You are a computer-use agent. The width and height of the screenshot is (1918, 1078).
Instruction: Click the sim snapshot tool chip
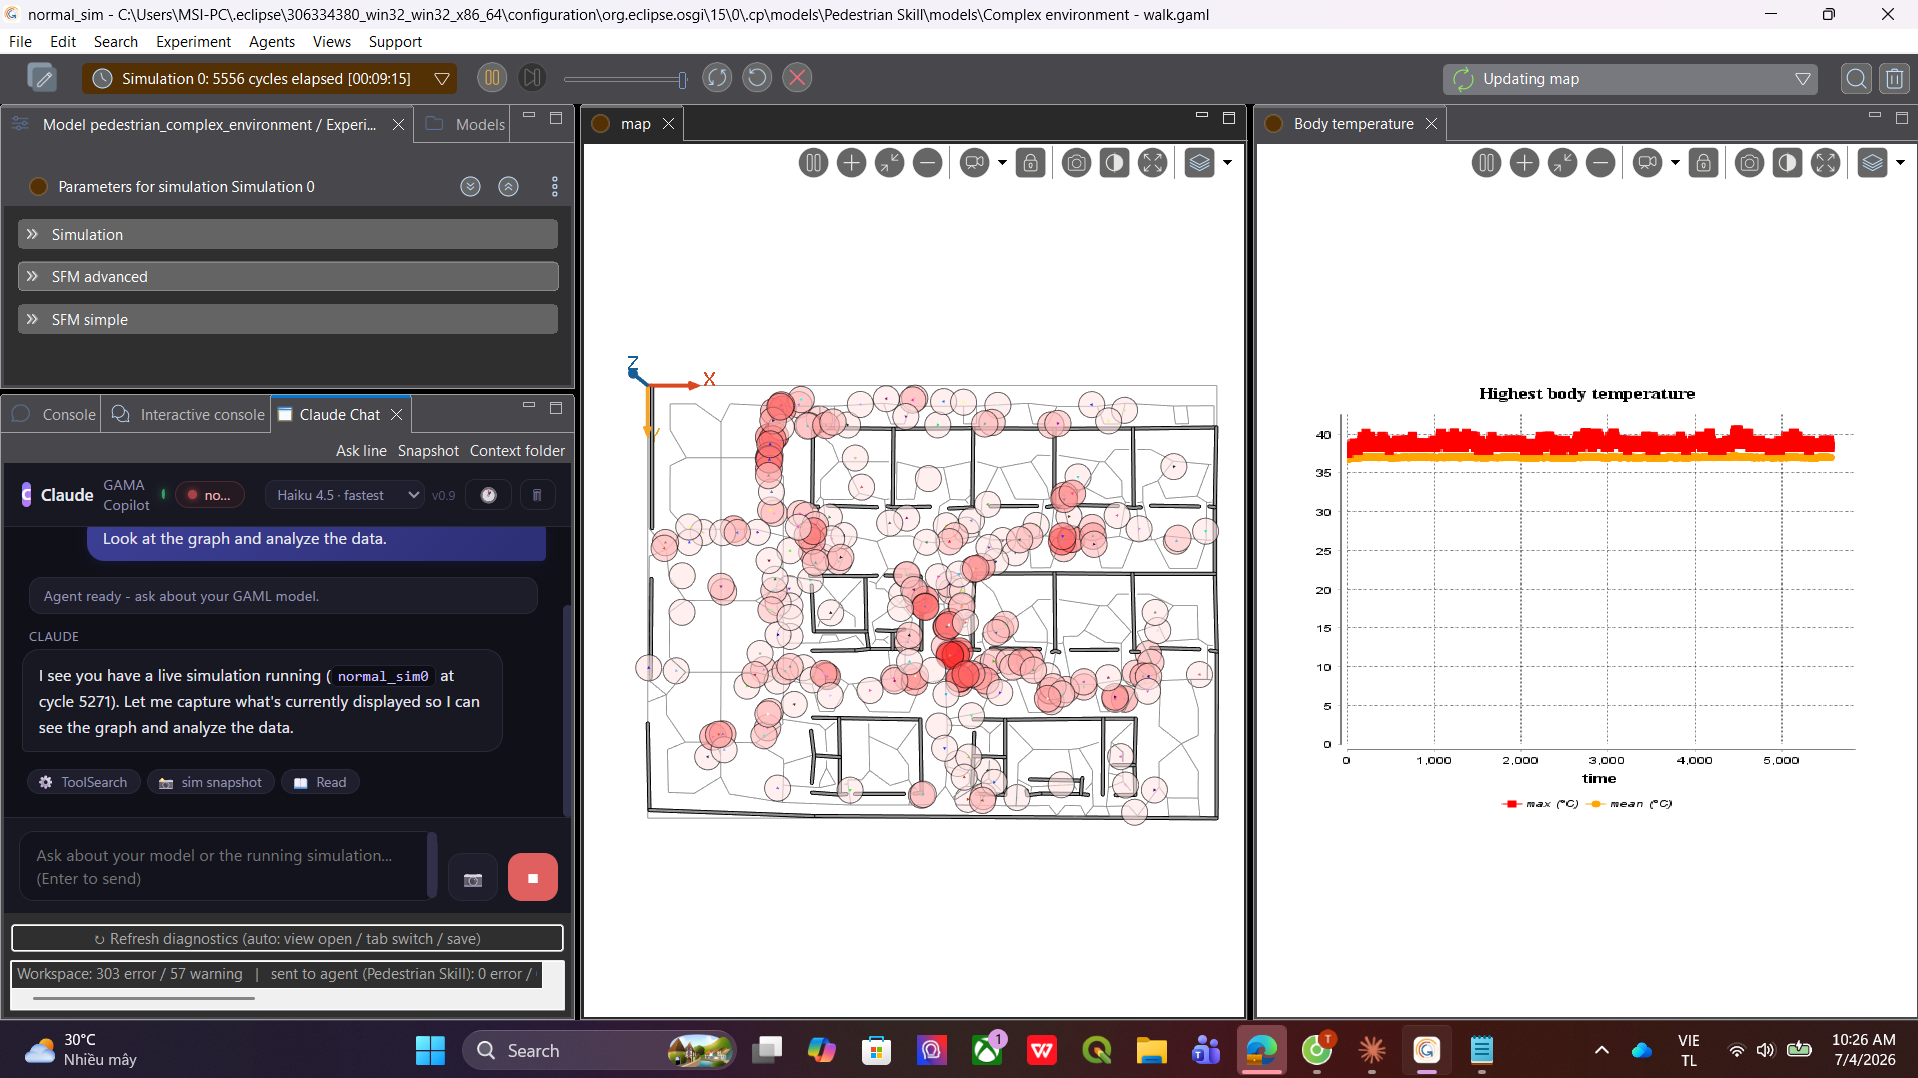(211, 783)
